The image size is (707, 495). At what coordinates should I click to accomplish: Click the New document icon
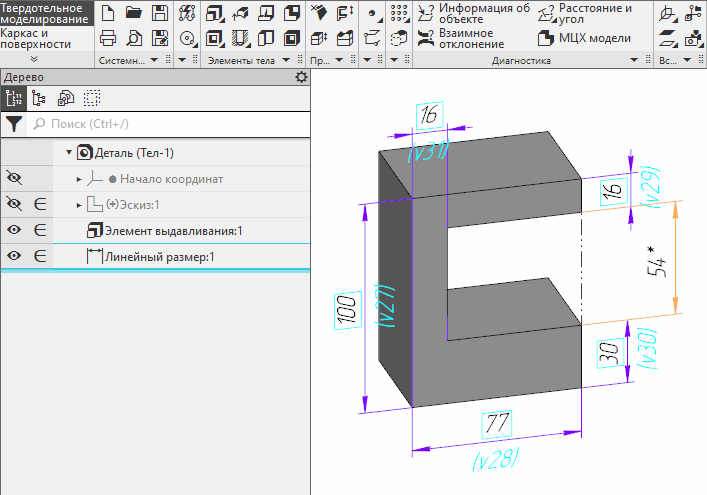coord(108,13)
